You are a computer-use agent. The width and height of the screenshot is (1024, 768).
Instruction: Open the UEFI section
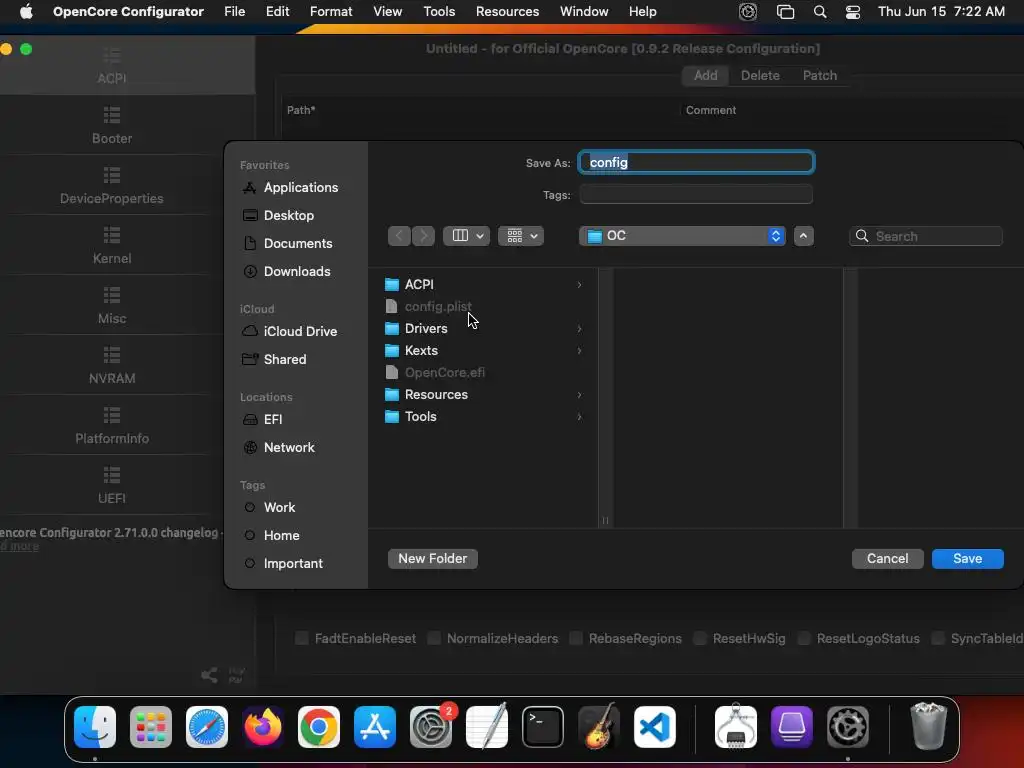[112, 486]
